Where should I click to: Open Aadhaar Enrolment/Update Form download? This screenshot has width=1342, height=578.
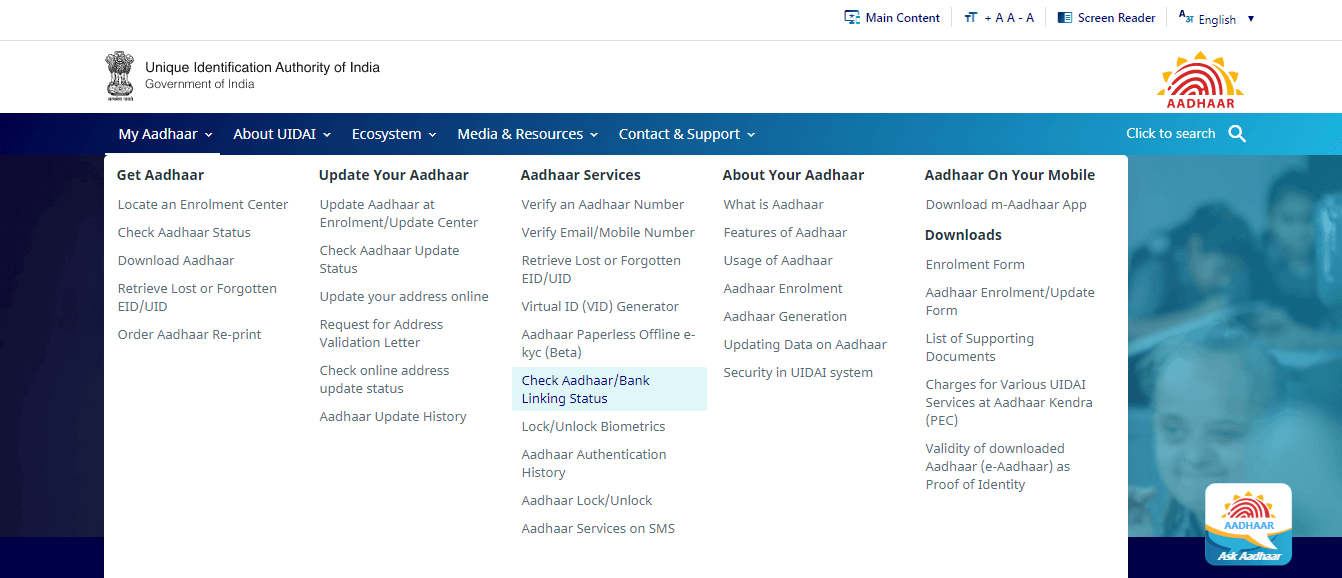click(1010, 301)
